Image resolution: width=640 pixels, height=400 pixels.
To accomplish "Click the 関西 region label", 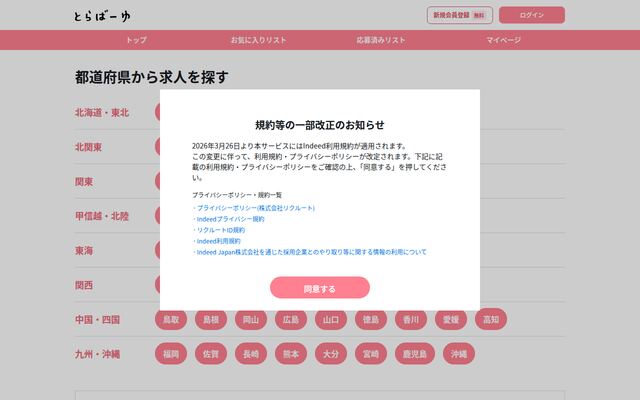I will [84, 285].
